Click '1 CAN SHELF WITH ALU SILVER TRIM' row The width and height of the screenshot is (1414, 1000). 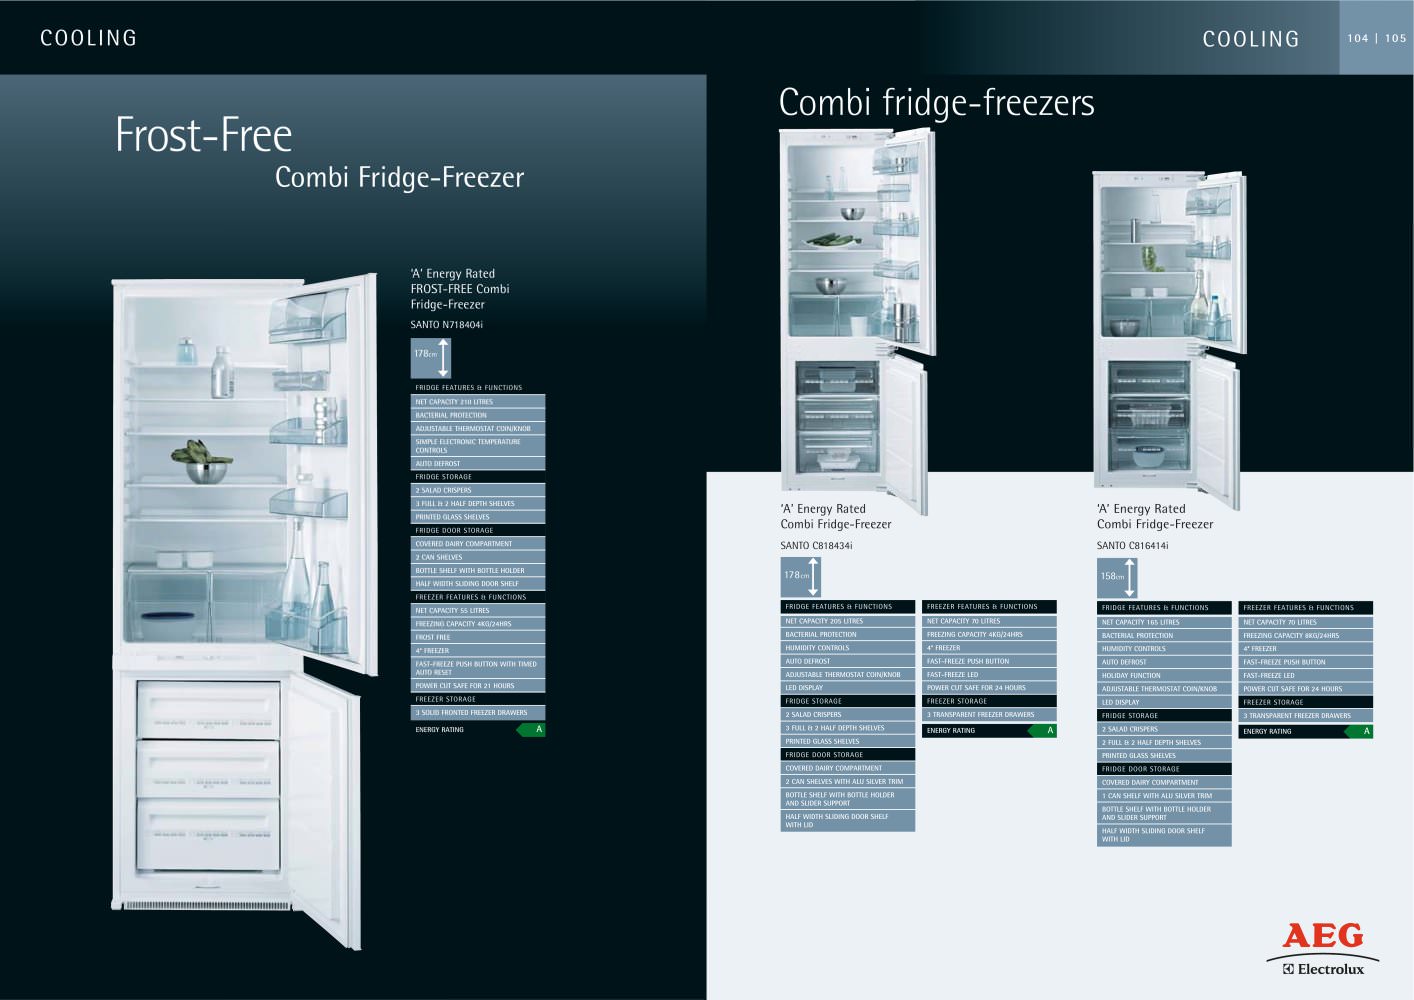coord(1164,796)
